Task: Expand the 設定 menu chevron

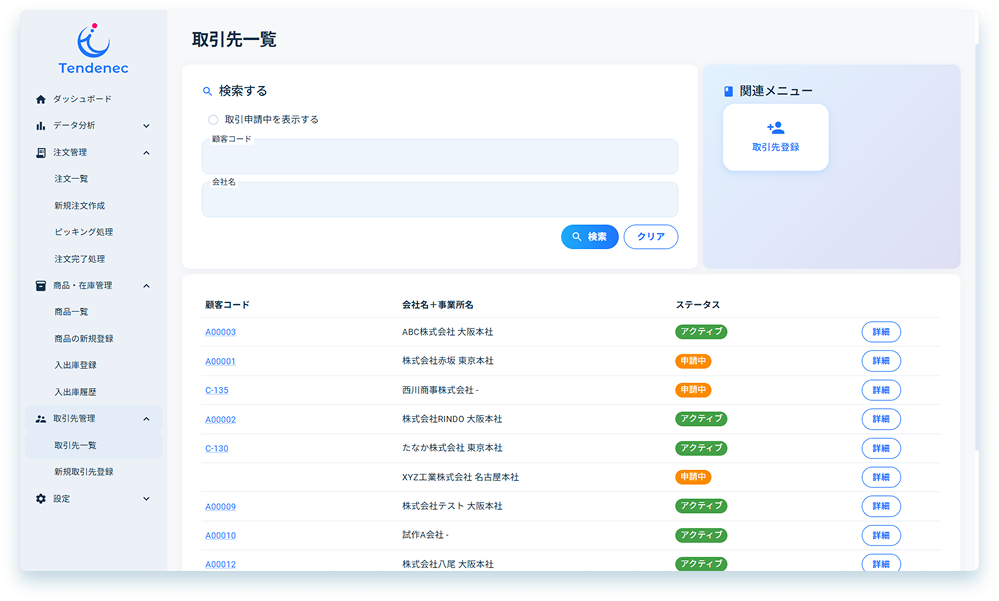Action: point(146,498)
